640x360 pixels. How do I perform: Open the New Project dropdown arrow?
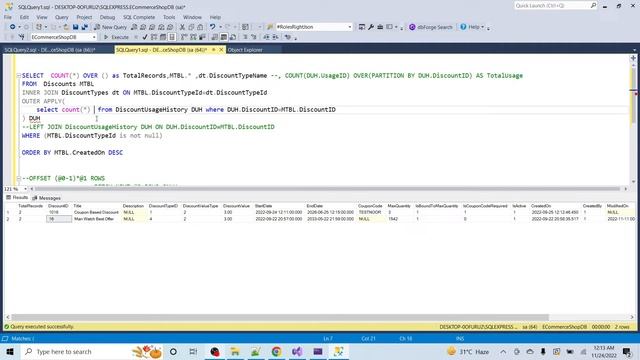click(x=46, y=27)
